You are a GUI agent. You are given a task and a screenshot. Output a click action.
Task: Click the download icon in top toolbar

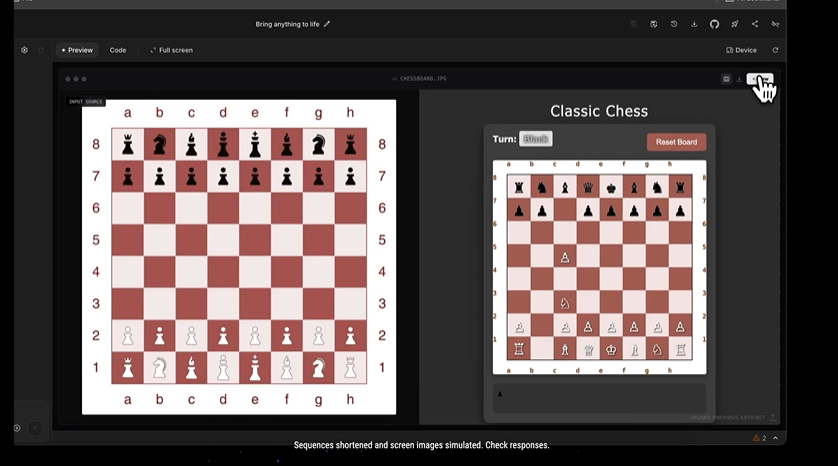[694, 24]
